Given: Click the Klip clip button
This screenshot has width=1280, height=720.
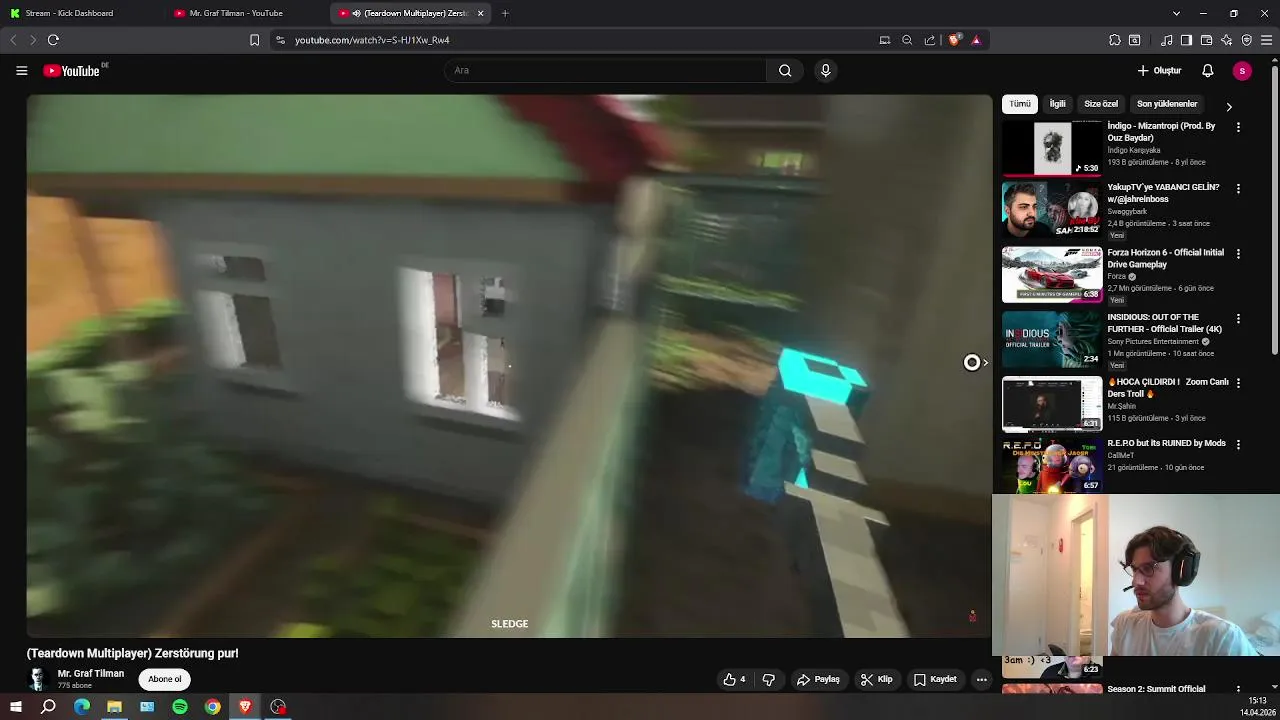Looking at the screenshot, I should tap(876, 679).
